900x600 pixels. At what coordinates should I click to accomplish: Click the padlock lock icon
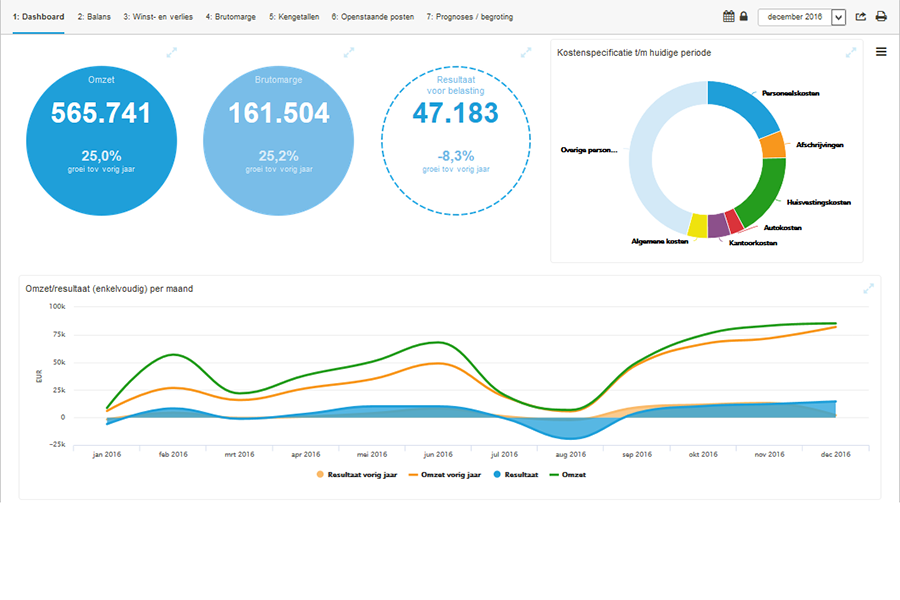743,16
